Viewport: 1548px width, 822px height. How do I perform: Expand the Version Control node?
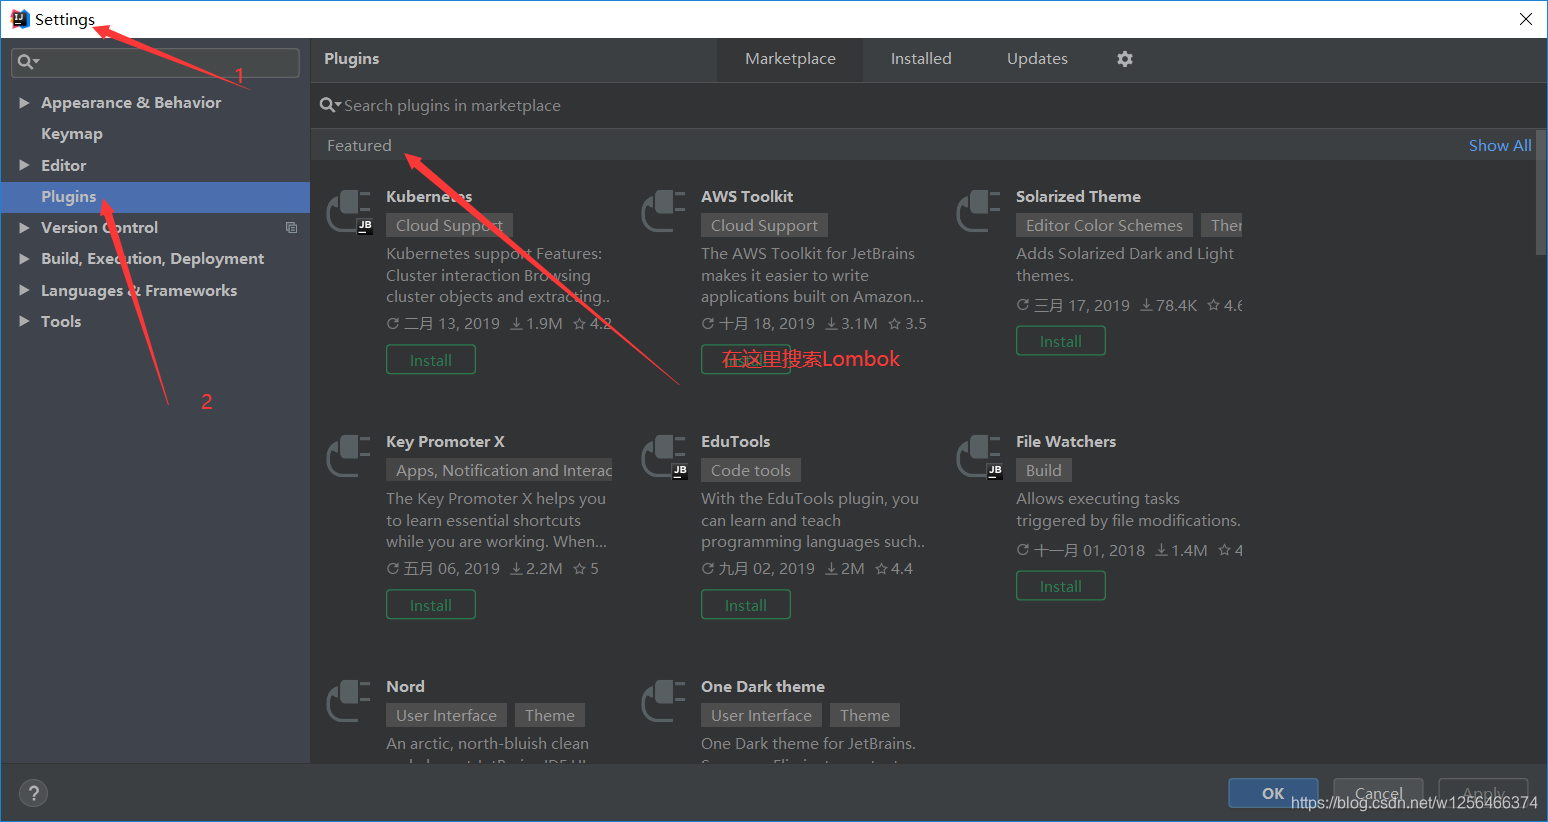(24, 228)
